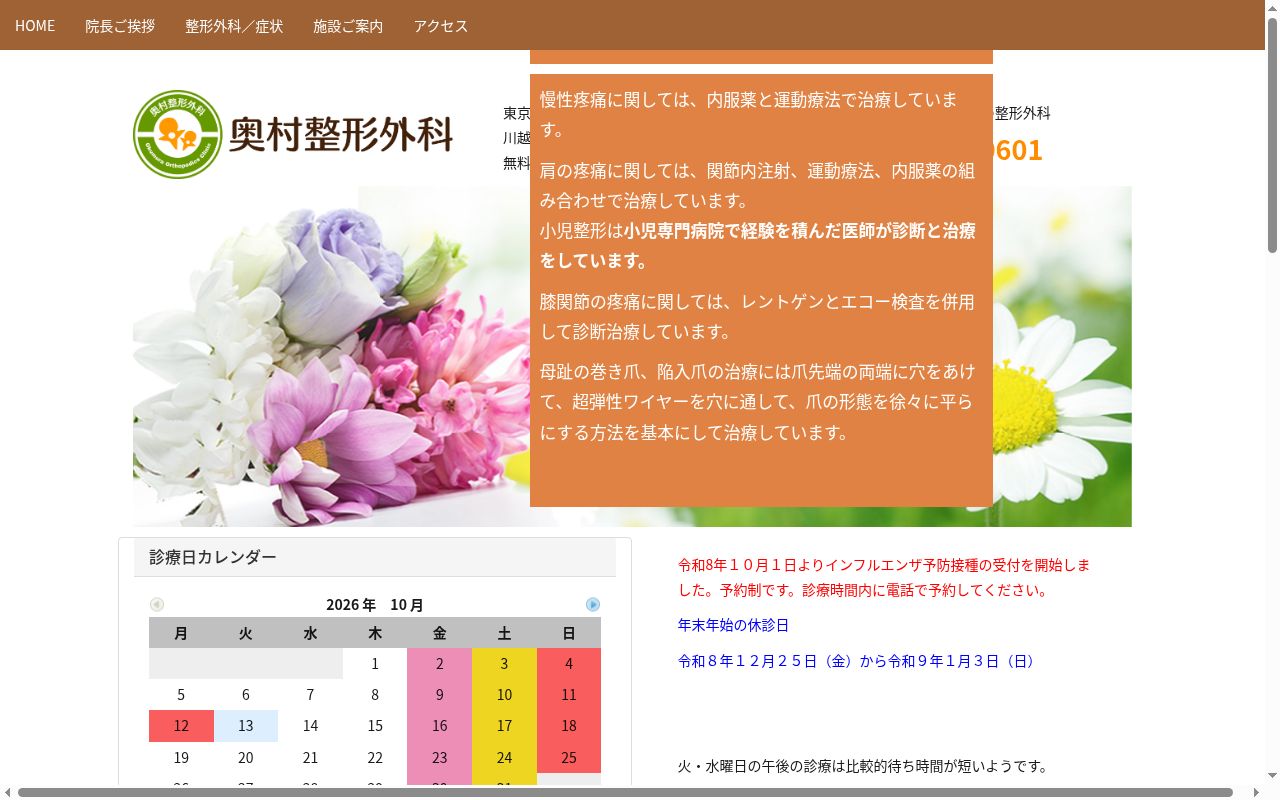Click calendar date 22

point(375,757)
